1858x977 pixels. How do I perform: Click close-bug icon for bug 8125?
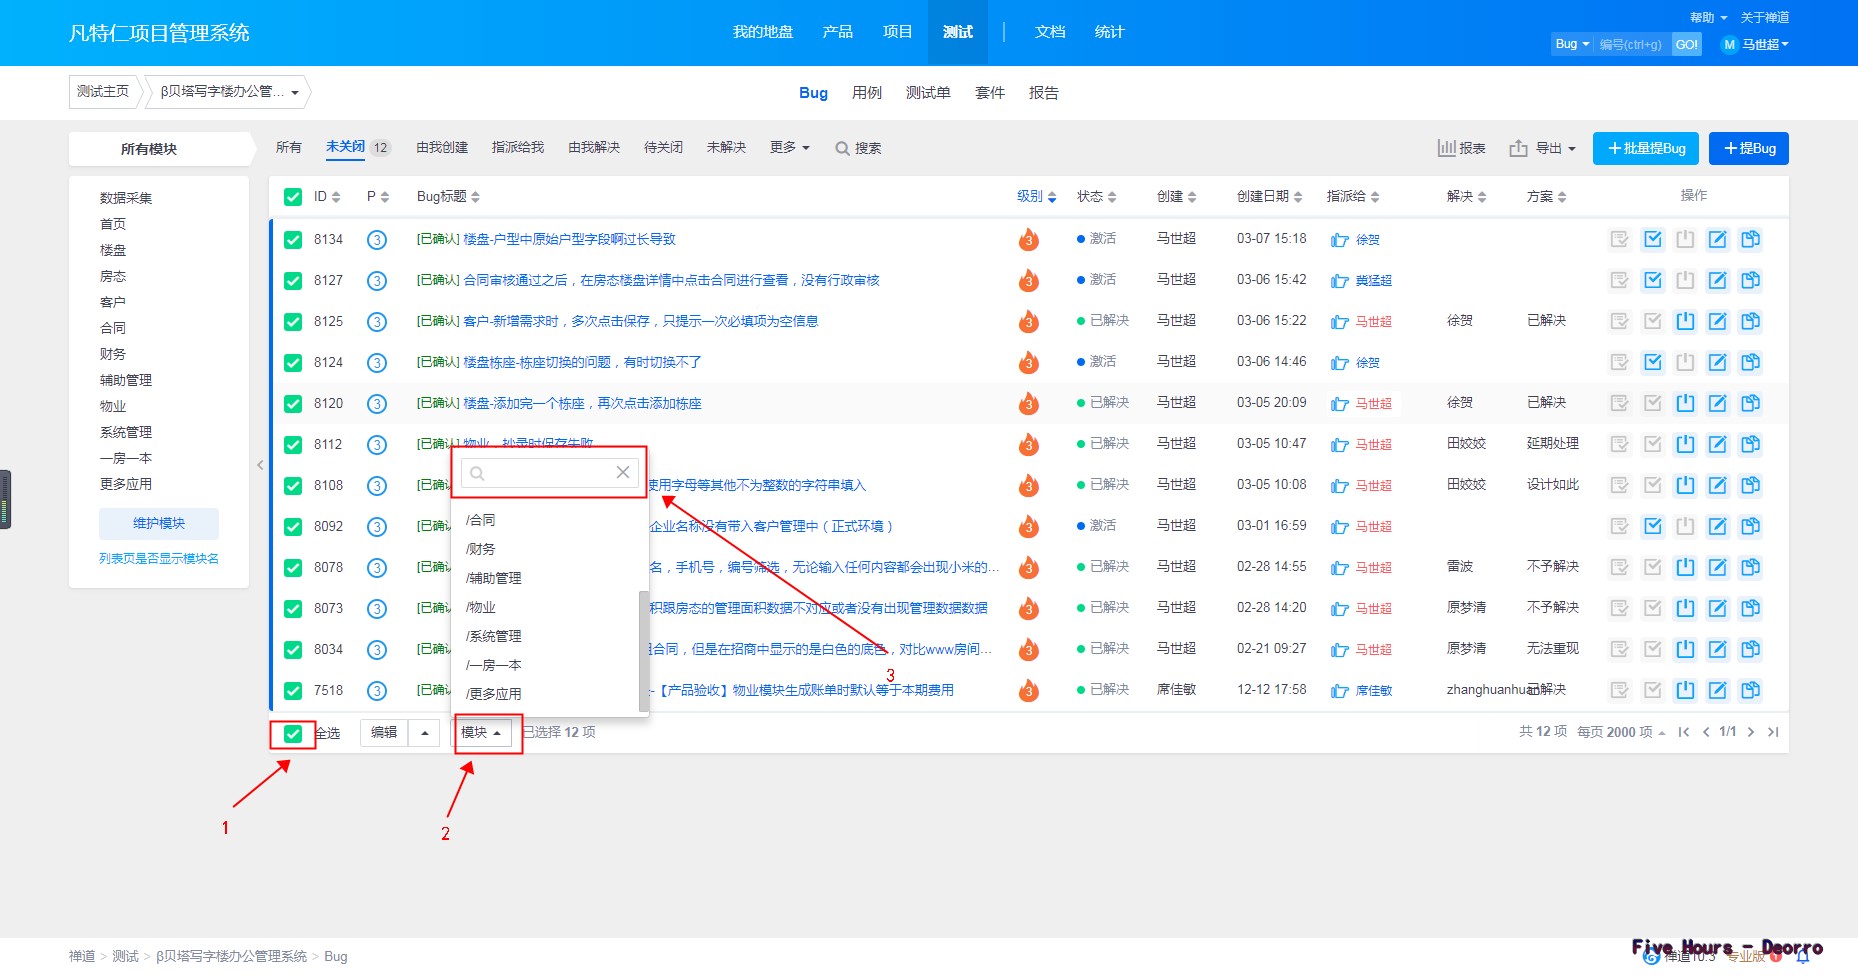[1685, 321]
